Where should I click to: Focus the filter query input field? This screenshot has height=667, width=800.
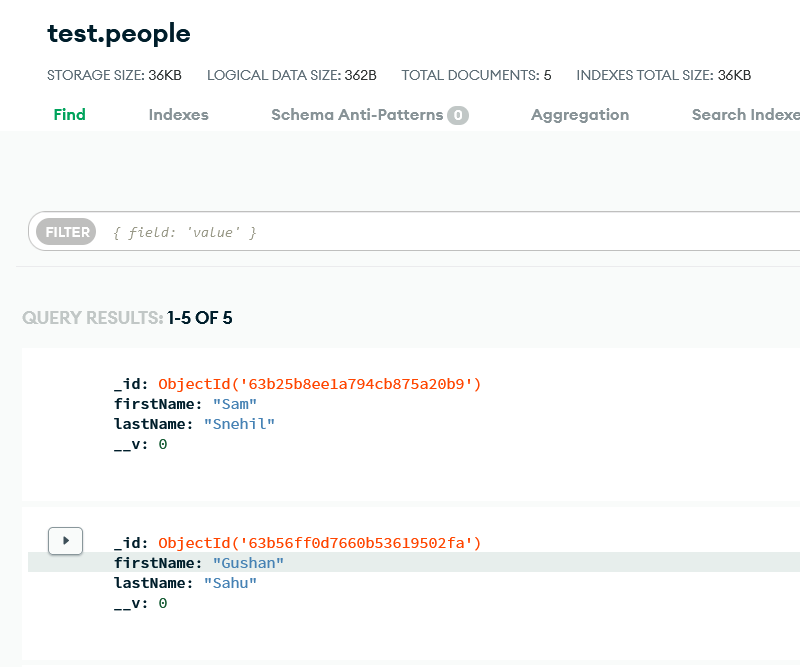450,232
